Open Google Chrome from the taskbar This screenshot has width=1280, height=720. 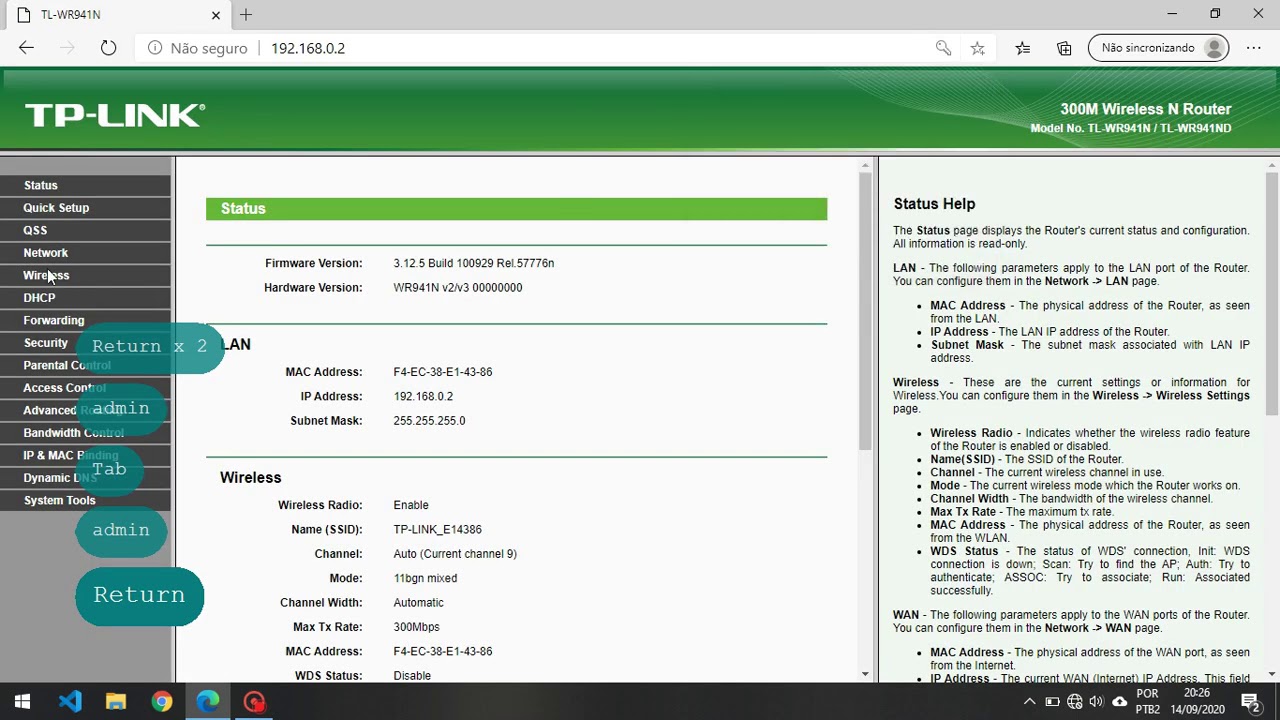click(162, 701)
